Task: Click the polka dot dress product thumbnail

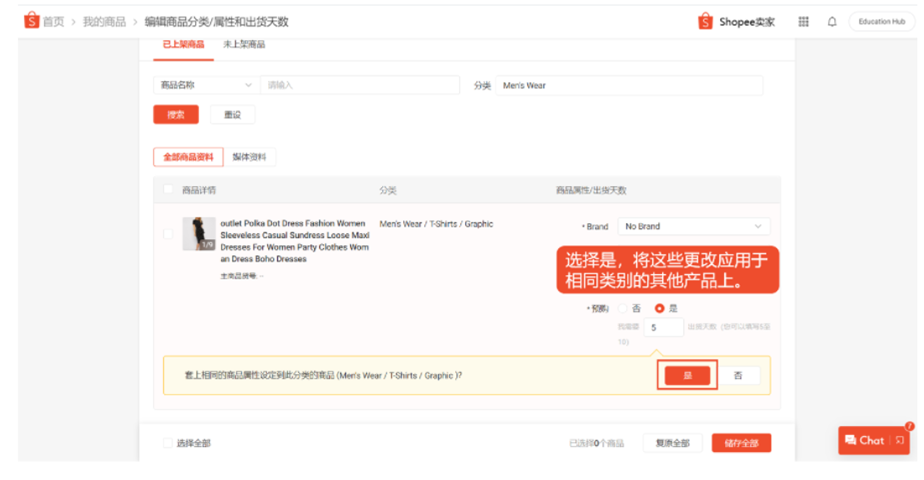Action: [x=198, y=234]
